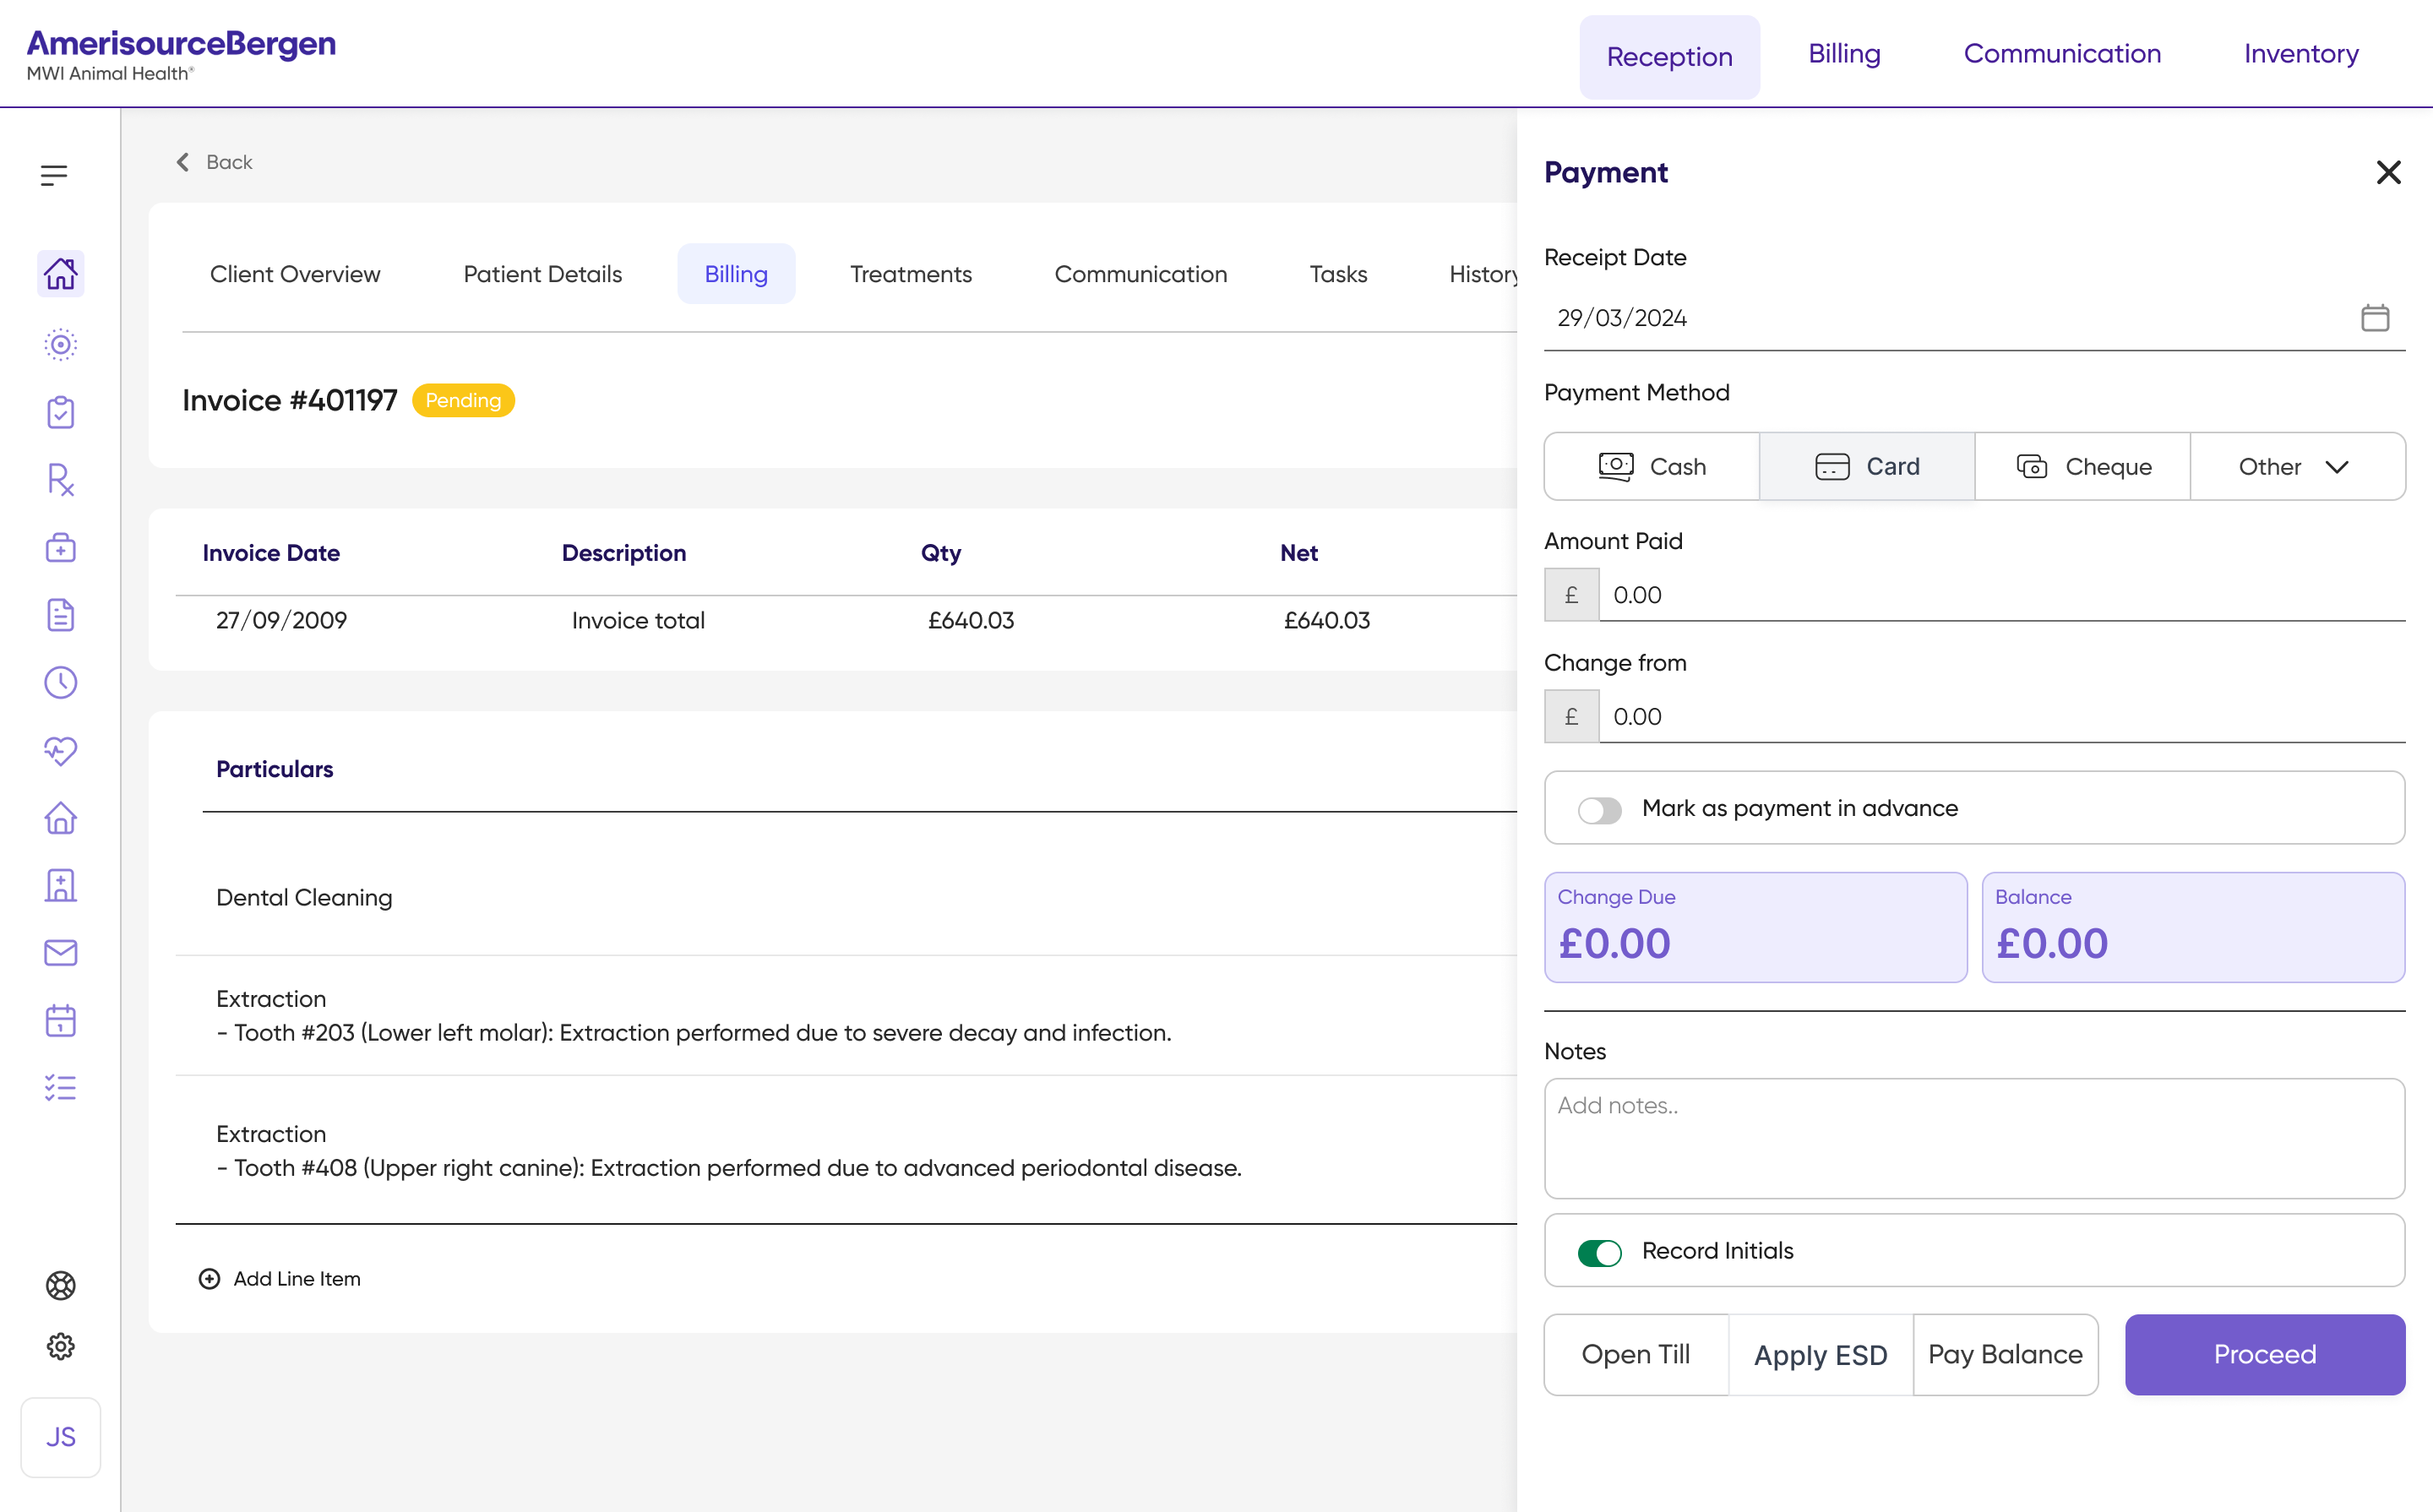Viewport: 2433px width, 1512px height.
Task: Switch to the Treatments tab
Action: click(x=910, y=274)
